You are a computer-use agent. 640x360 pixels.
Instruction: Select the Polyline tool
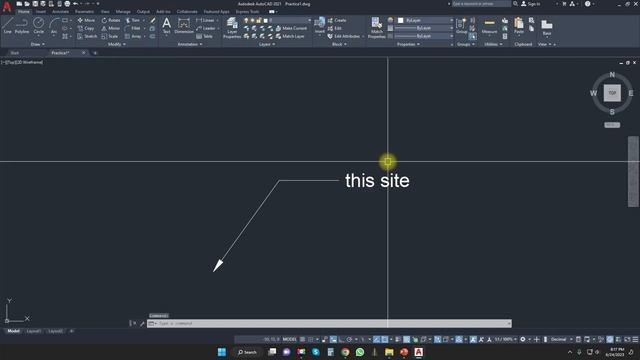point(22,26)
